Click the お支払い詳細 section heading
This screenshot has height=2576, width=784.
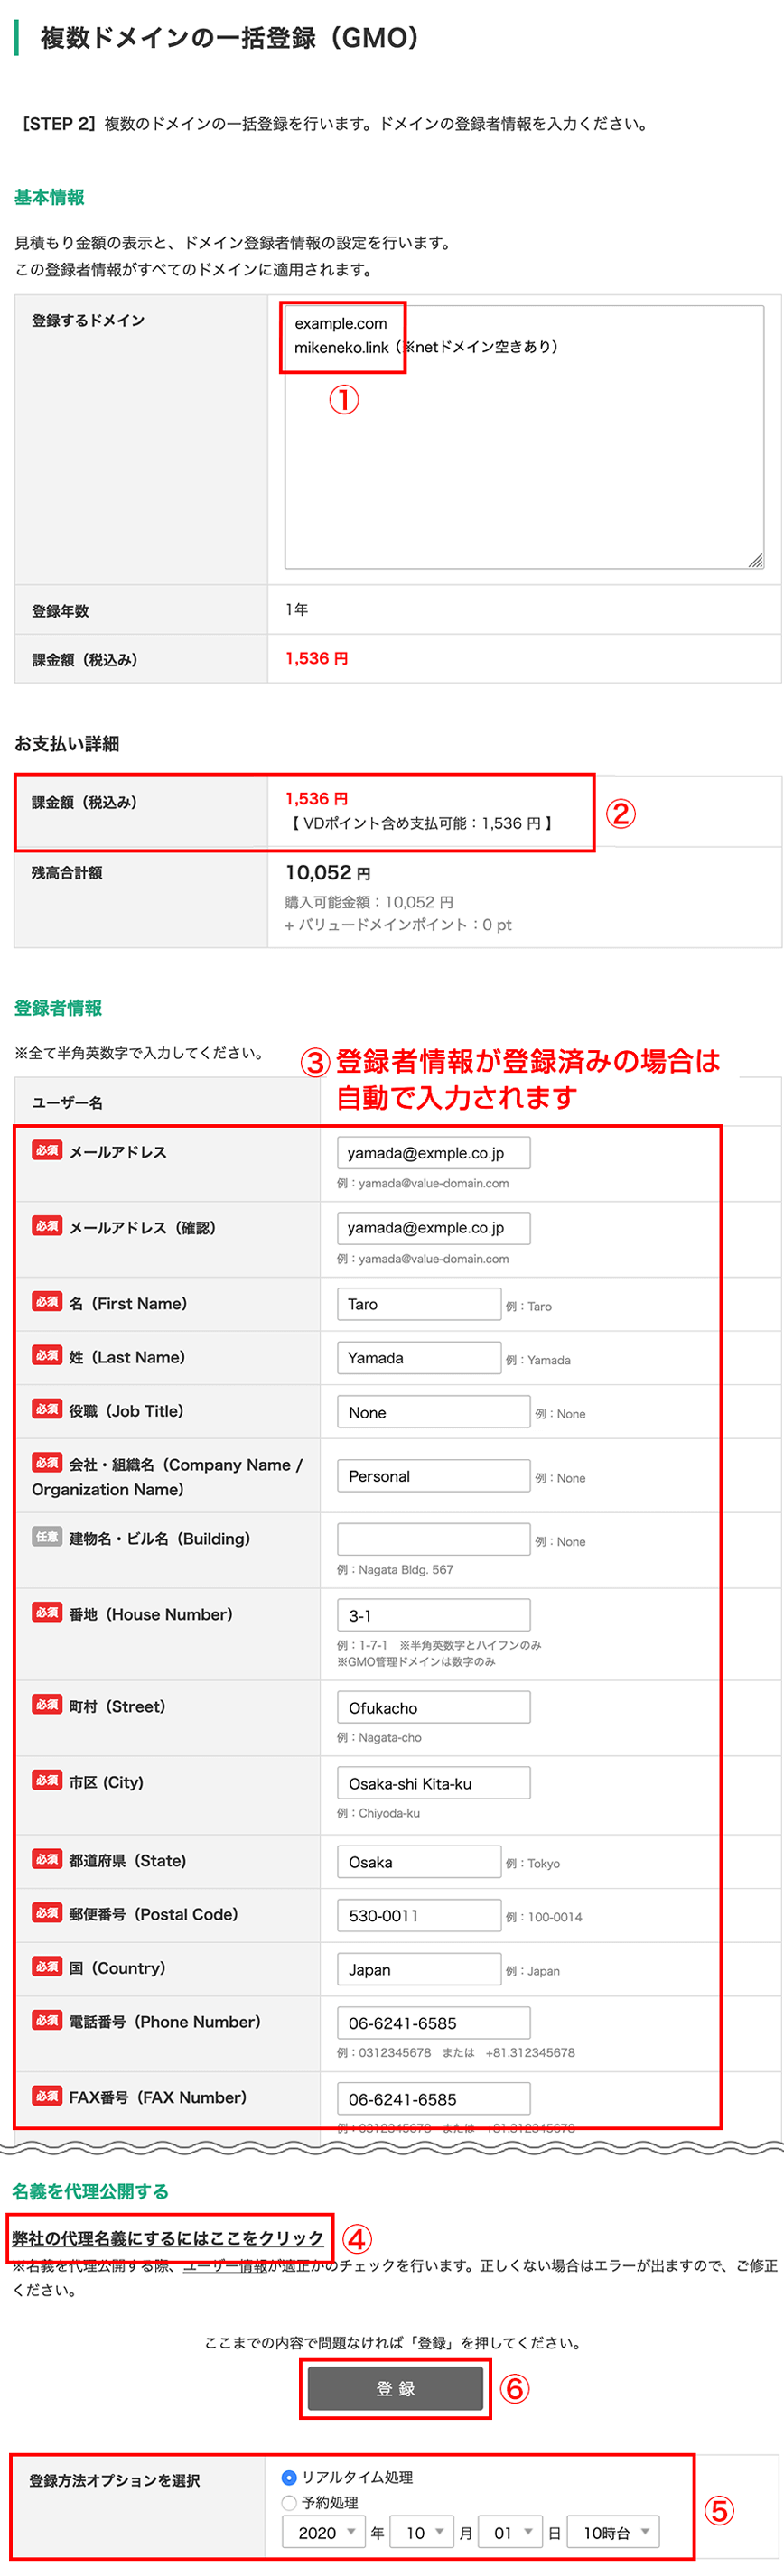click(x=67, y=744)
